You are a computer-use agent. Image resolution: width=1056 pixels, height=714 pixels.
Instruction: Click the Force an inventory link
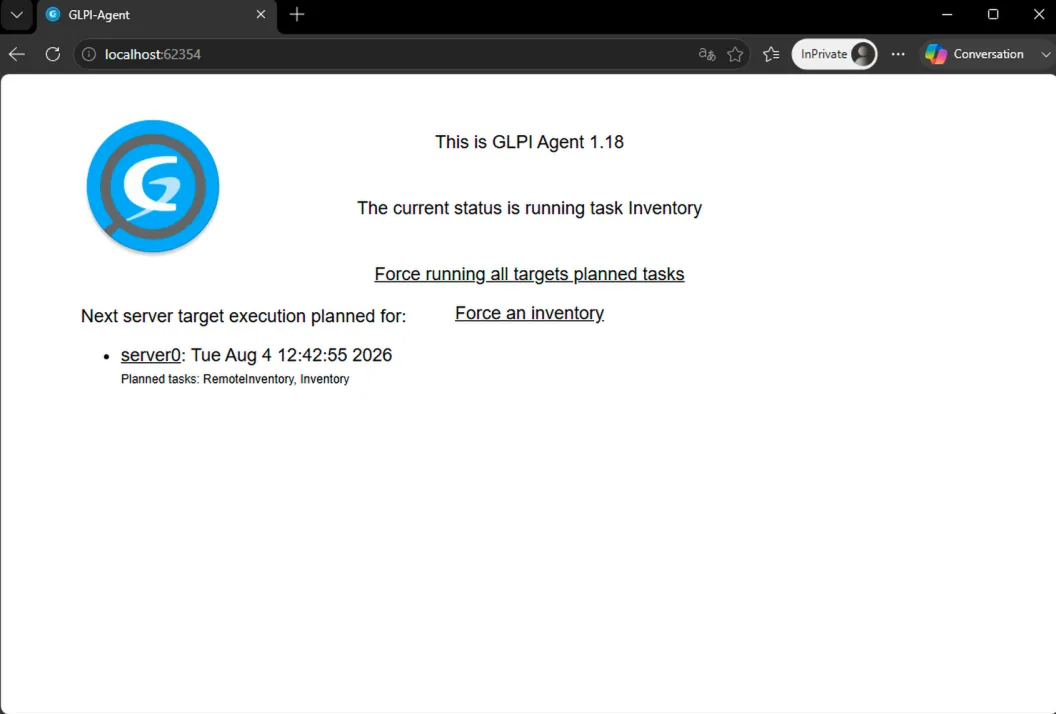(529, 313)
